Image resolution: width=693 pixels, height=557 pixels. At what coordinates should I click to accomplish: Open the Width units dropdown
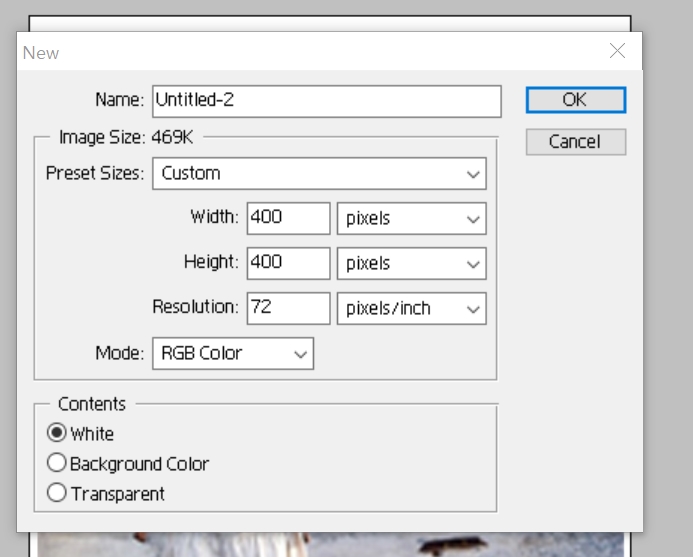point(411,218)
